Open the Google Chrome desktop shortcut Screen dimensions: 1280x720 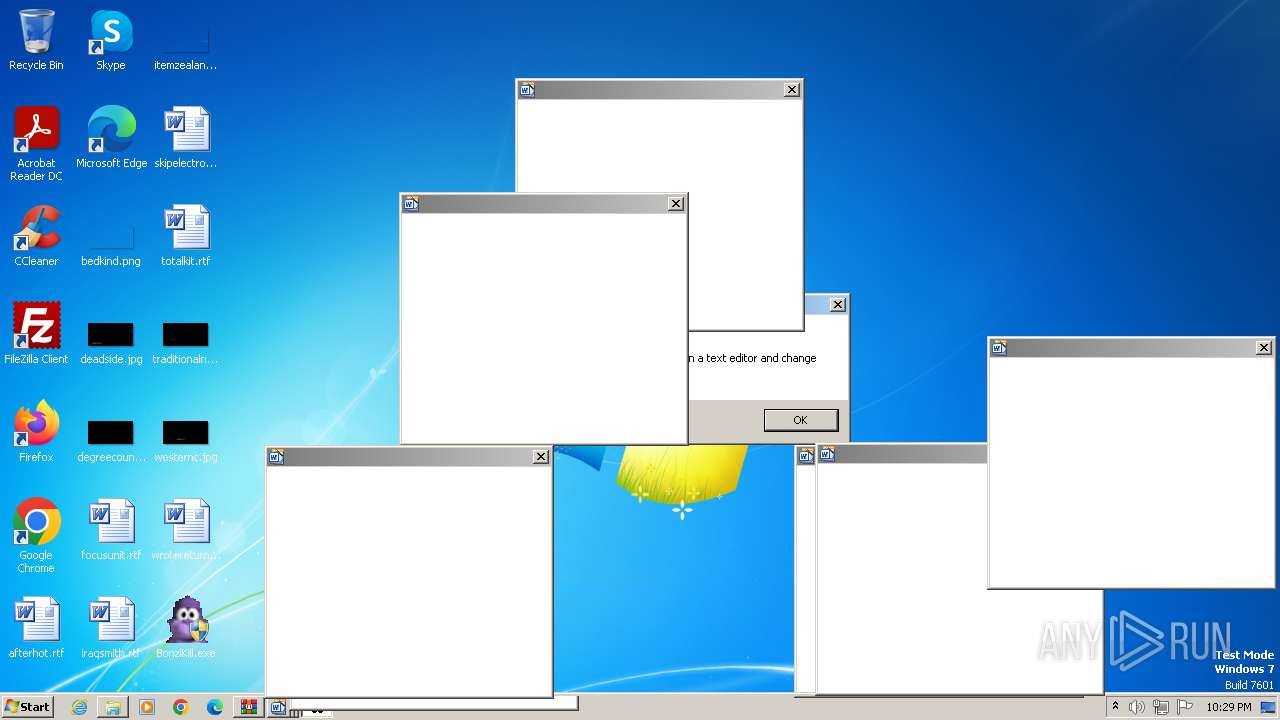coord(36,536)
